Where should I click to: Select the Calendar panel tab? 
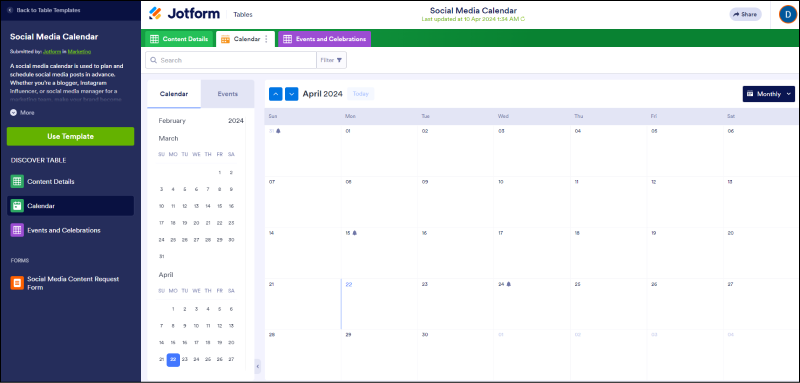pyautogui.click(x=174, y=94)
